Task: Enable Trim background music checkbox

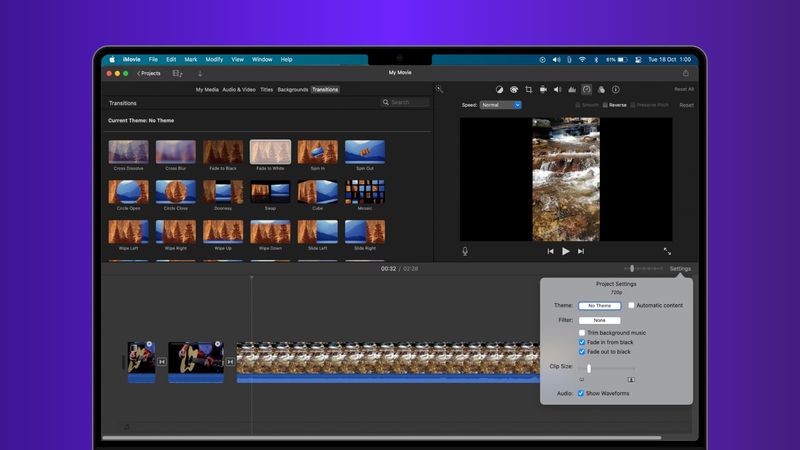Action: 582,333
